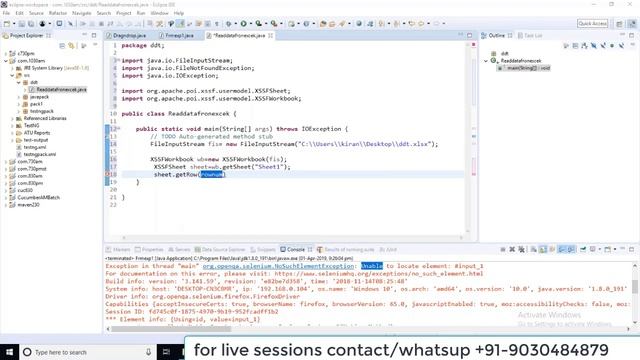Screen dimensions: 640x360
Task: Open the Window menu
Action: click(x=159, y=13)
